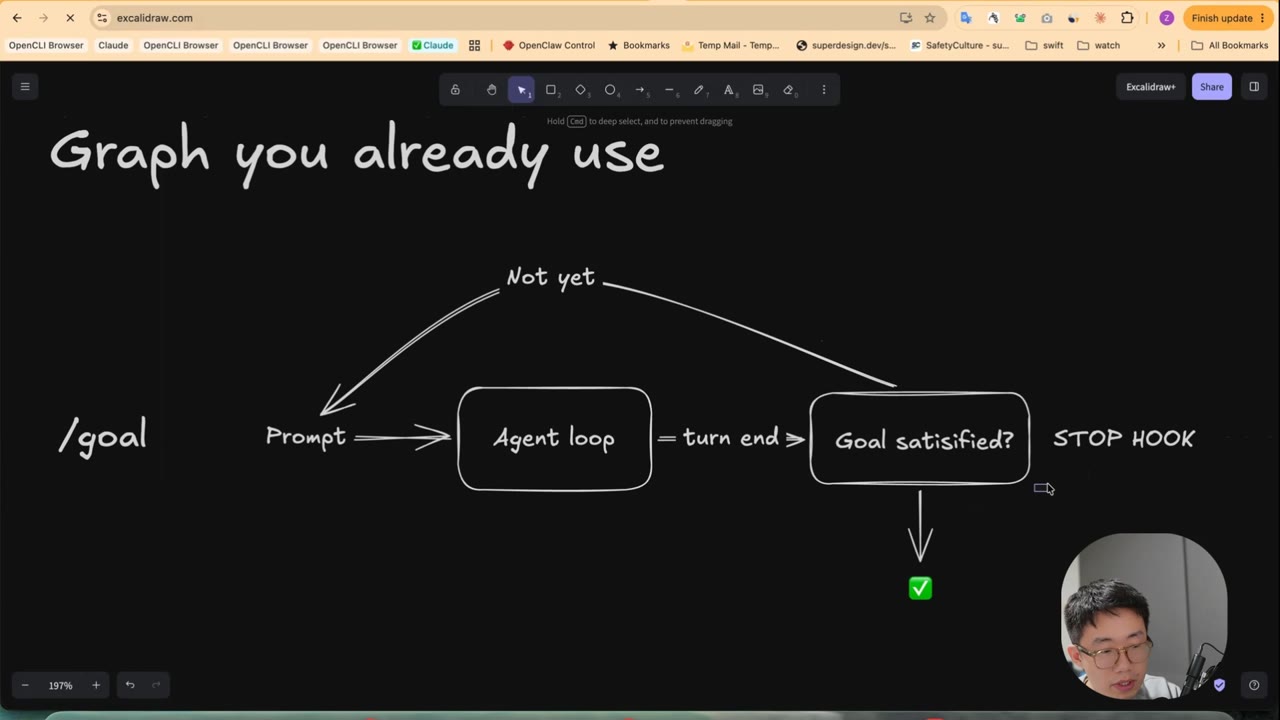The width and height of the screenshot is (1280, 720).
Task: Toggle the library sidebar panel
Action: tap(1254, 87)
